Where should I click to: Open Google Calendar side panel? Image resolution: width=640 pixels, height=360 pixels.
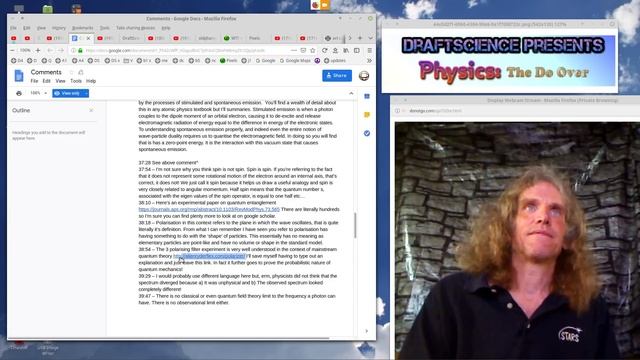(367, 96)
